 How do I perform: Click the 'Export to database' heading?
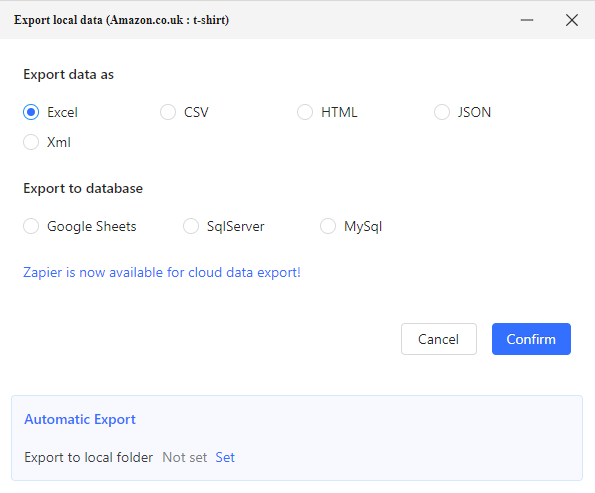coord(83,188)
